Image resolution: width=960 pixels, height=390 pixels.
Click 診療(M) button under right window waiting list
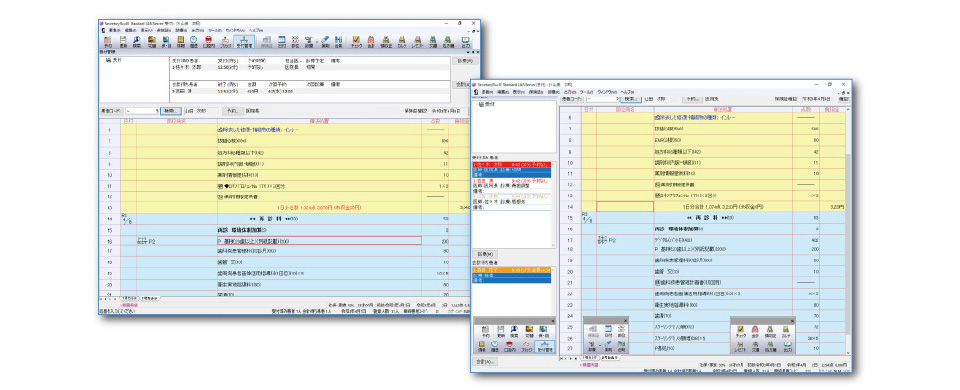coord(485,254)
